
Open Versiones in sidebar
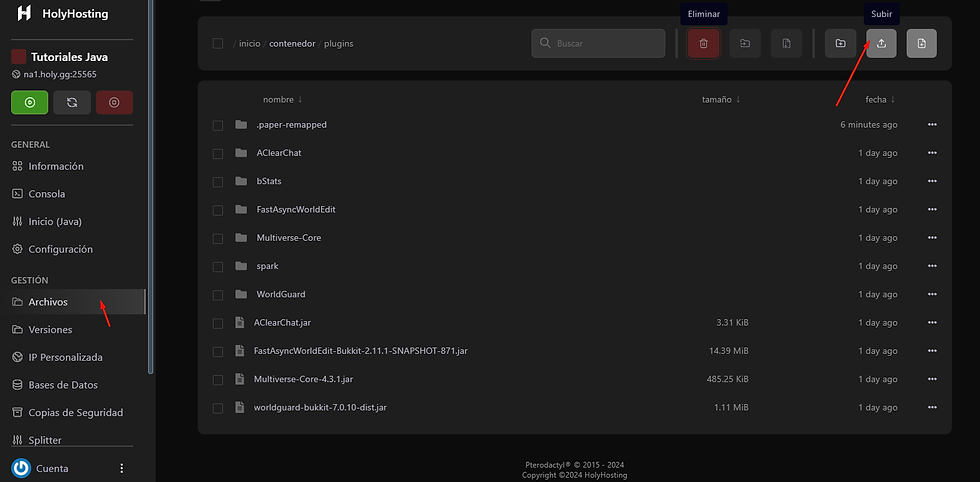[x=50, y=329]
